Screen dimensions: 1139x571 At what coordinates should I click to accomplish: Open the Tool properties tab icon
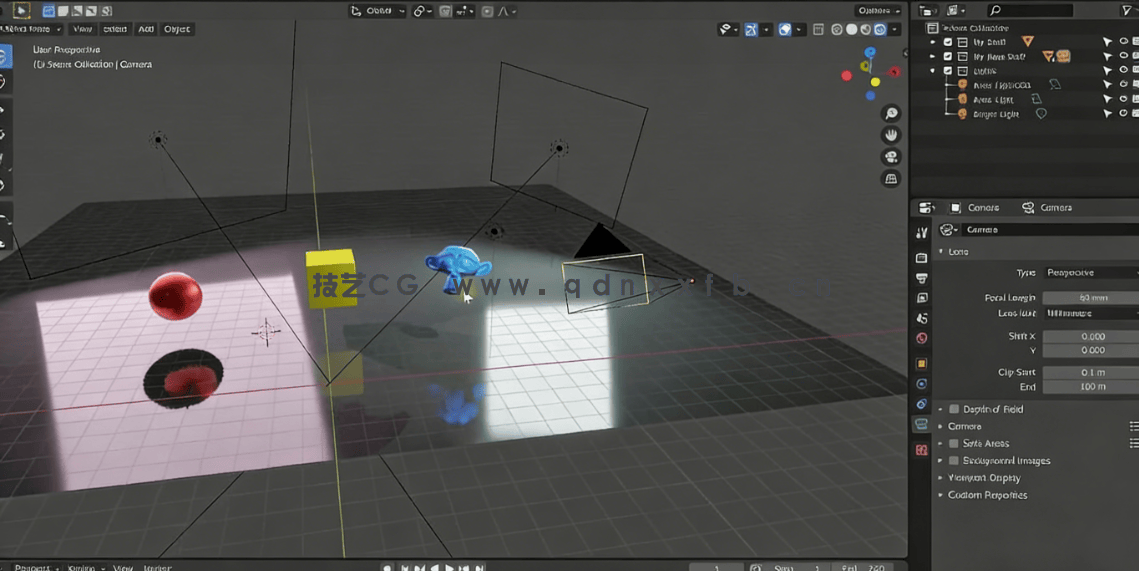coord(921,232)
